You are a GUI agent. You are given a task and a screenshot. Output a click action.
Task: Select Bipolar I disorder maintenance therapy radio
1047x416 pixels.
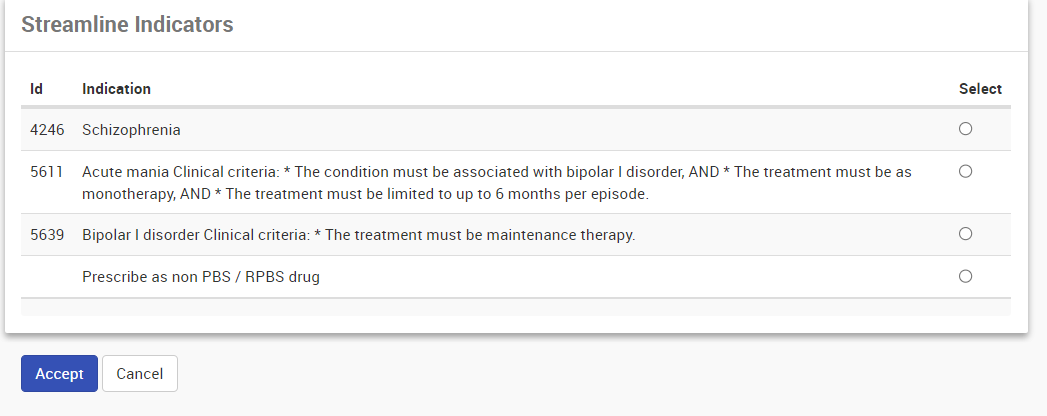click(965, 234)
